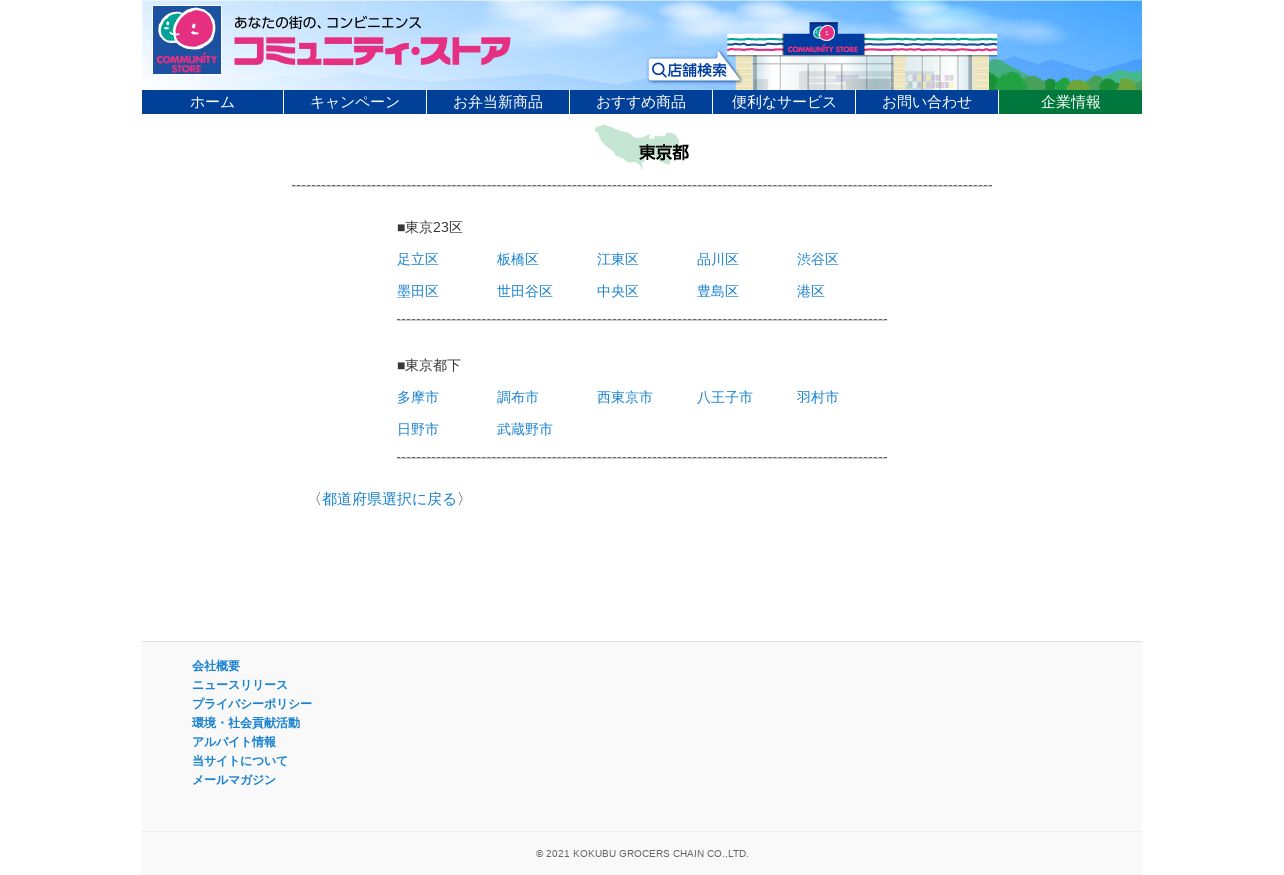
Task: Select 調布市 link
Action: [x=518, y=397]
